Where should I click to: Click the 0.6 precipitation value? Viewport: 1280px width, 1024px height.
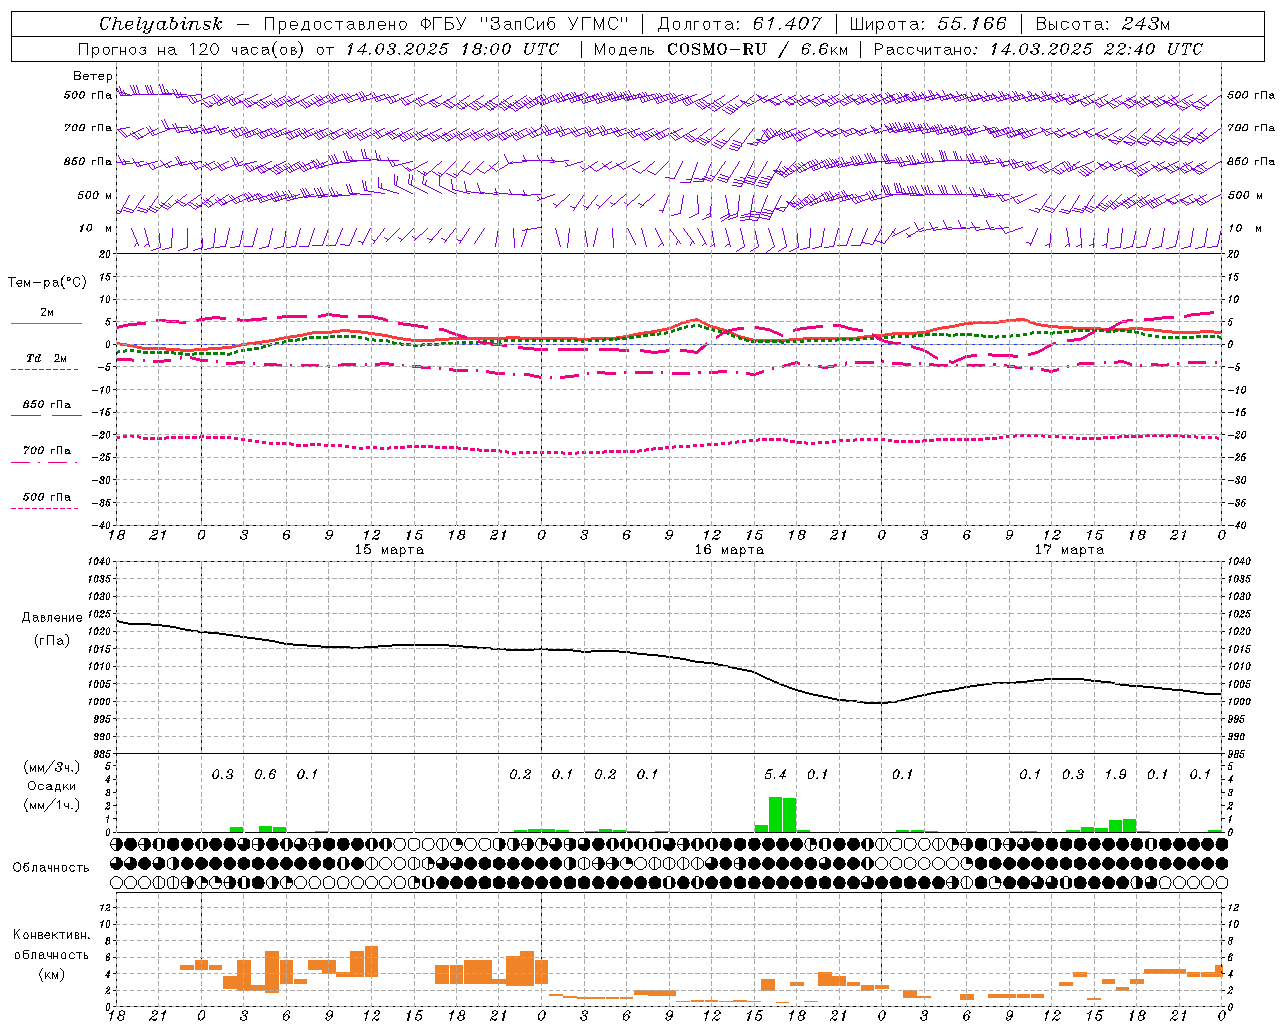265,774
